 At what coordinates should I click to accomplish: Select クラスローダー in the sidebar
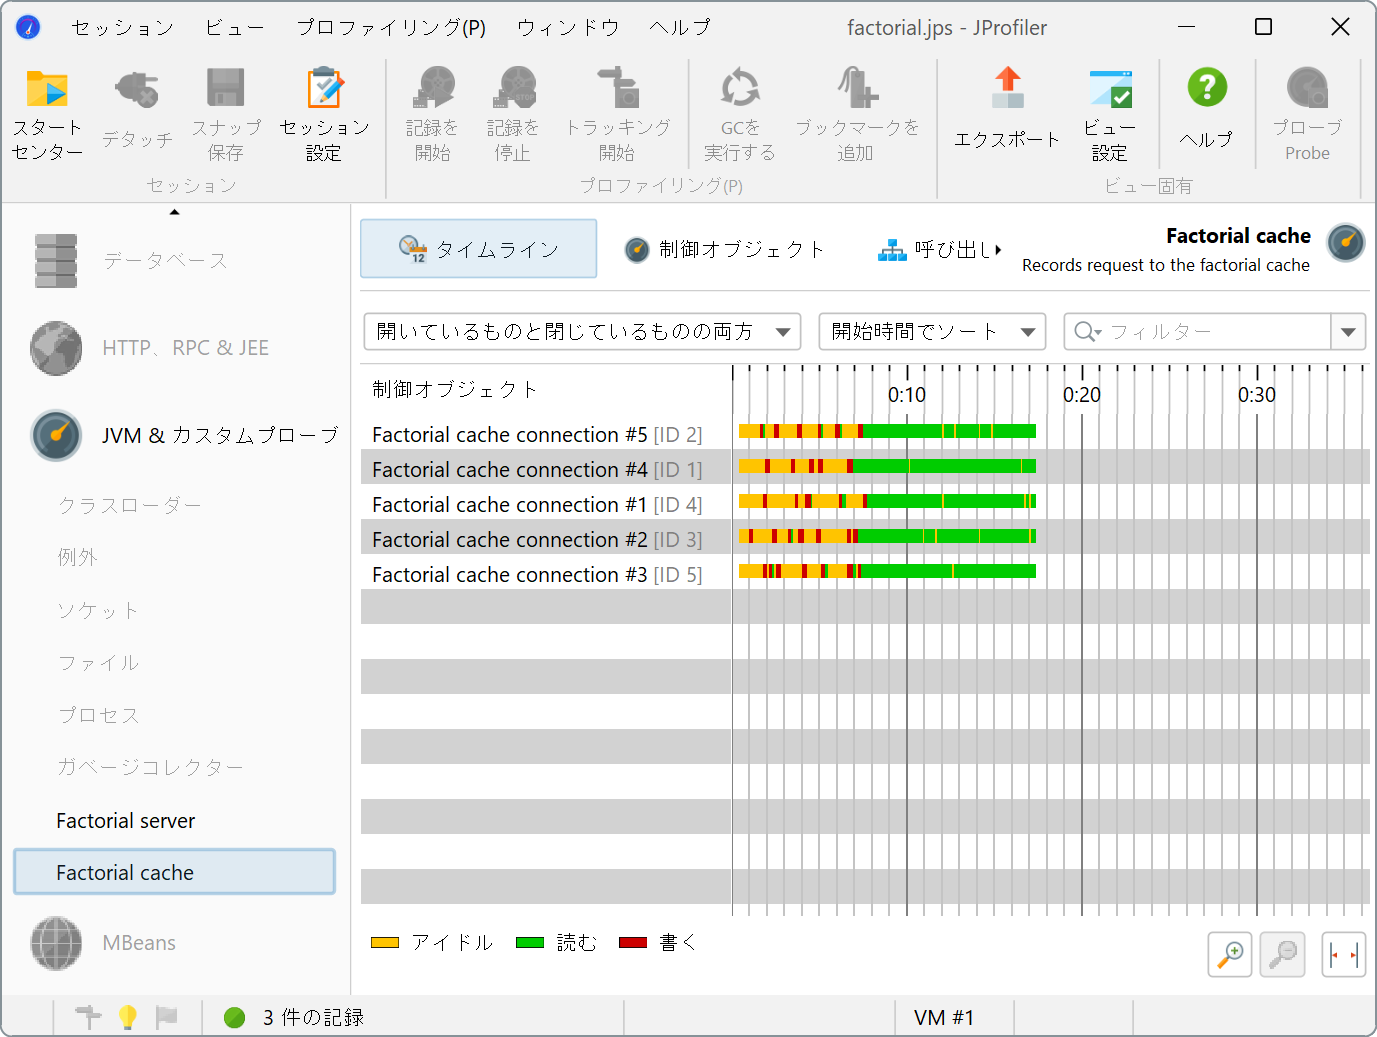[130, 506]
